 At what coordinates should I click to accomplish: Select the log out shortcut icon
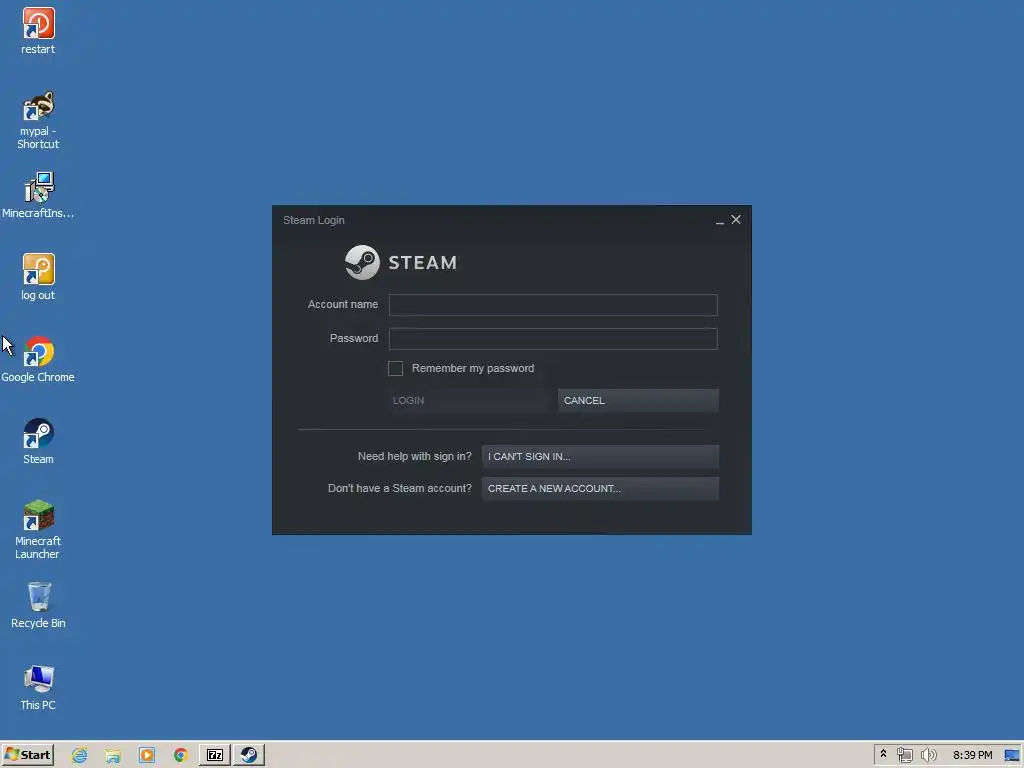tap(38, 270)
